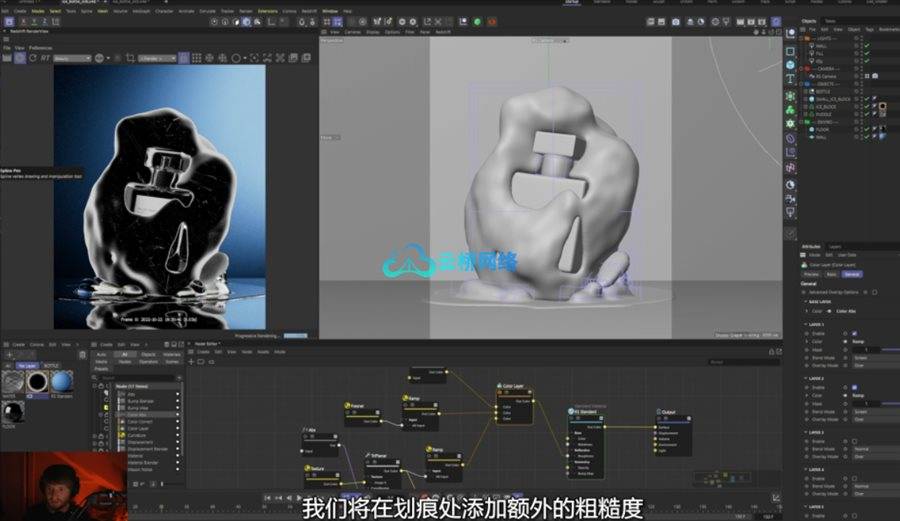This screenshot has height=521, width=900.
Task: Open the Extensions menu in menu bar
Action: (x=268, y=10)
